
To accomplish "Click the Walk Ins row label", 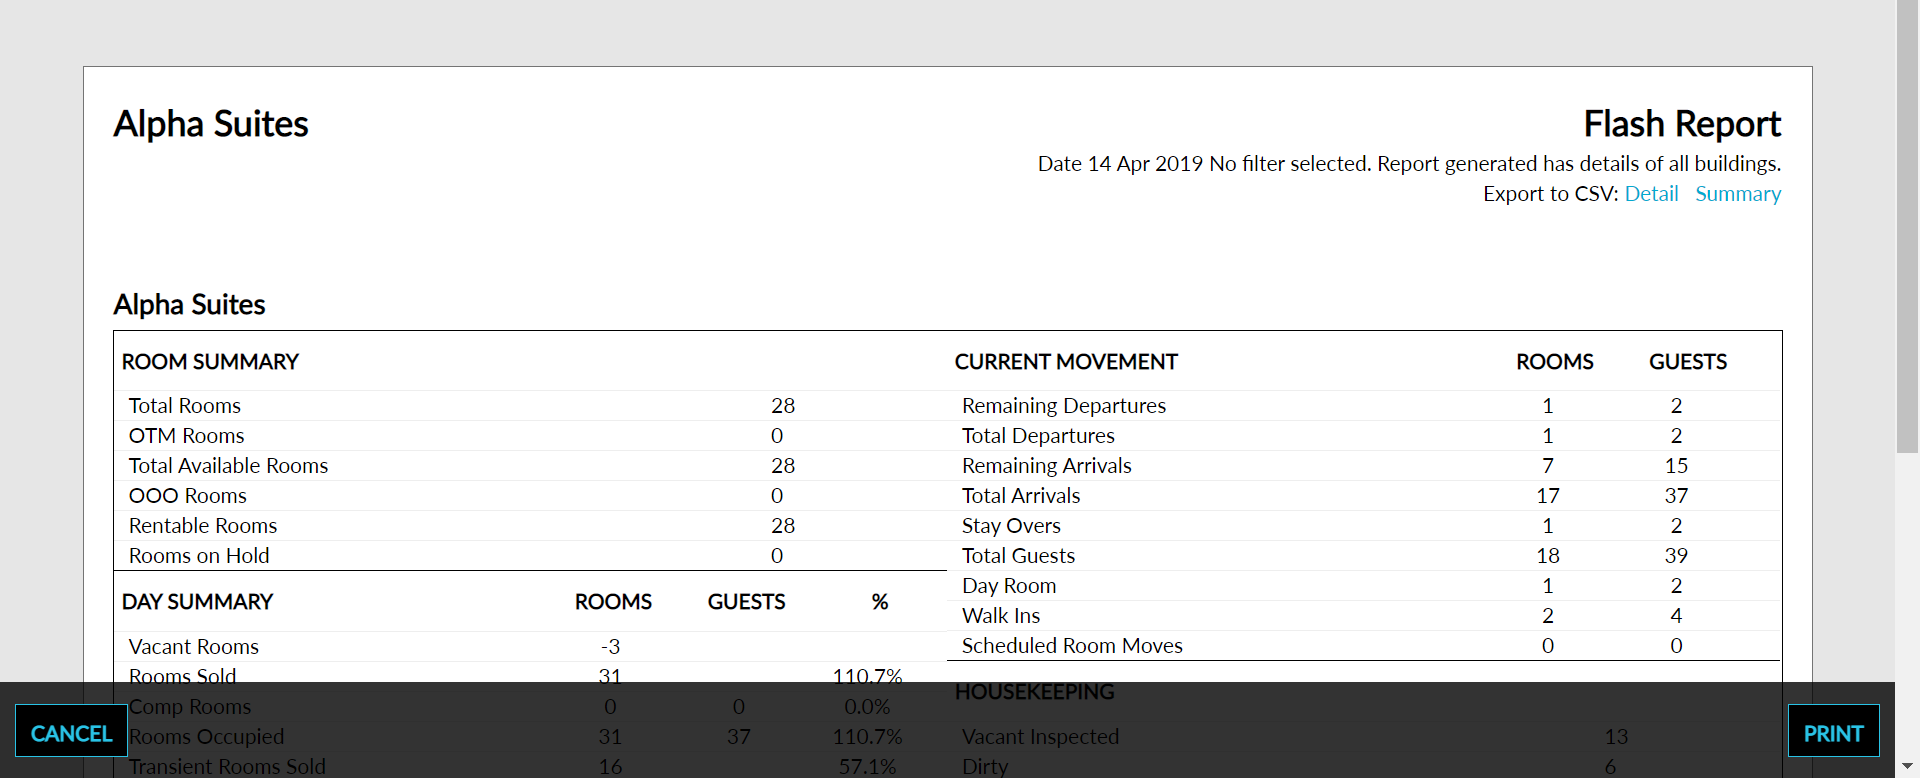I will pyautogui.click(x=1000, y=616).
